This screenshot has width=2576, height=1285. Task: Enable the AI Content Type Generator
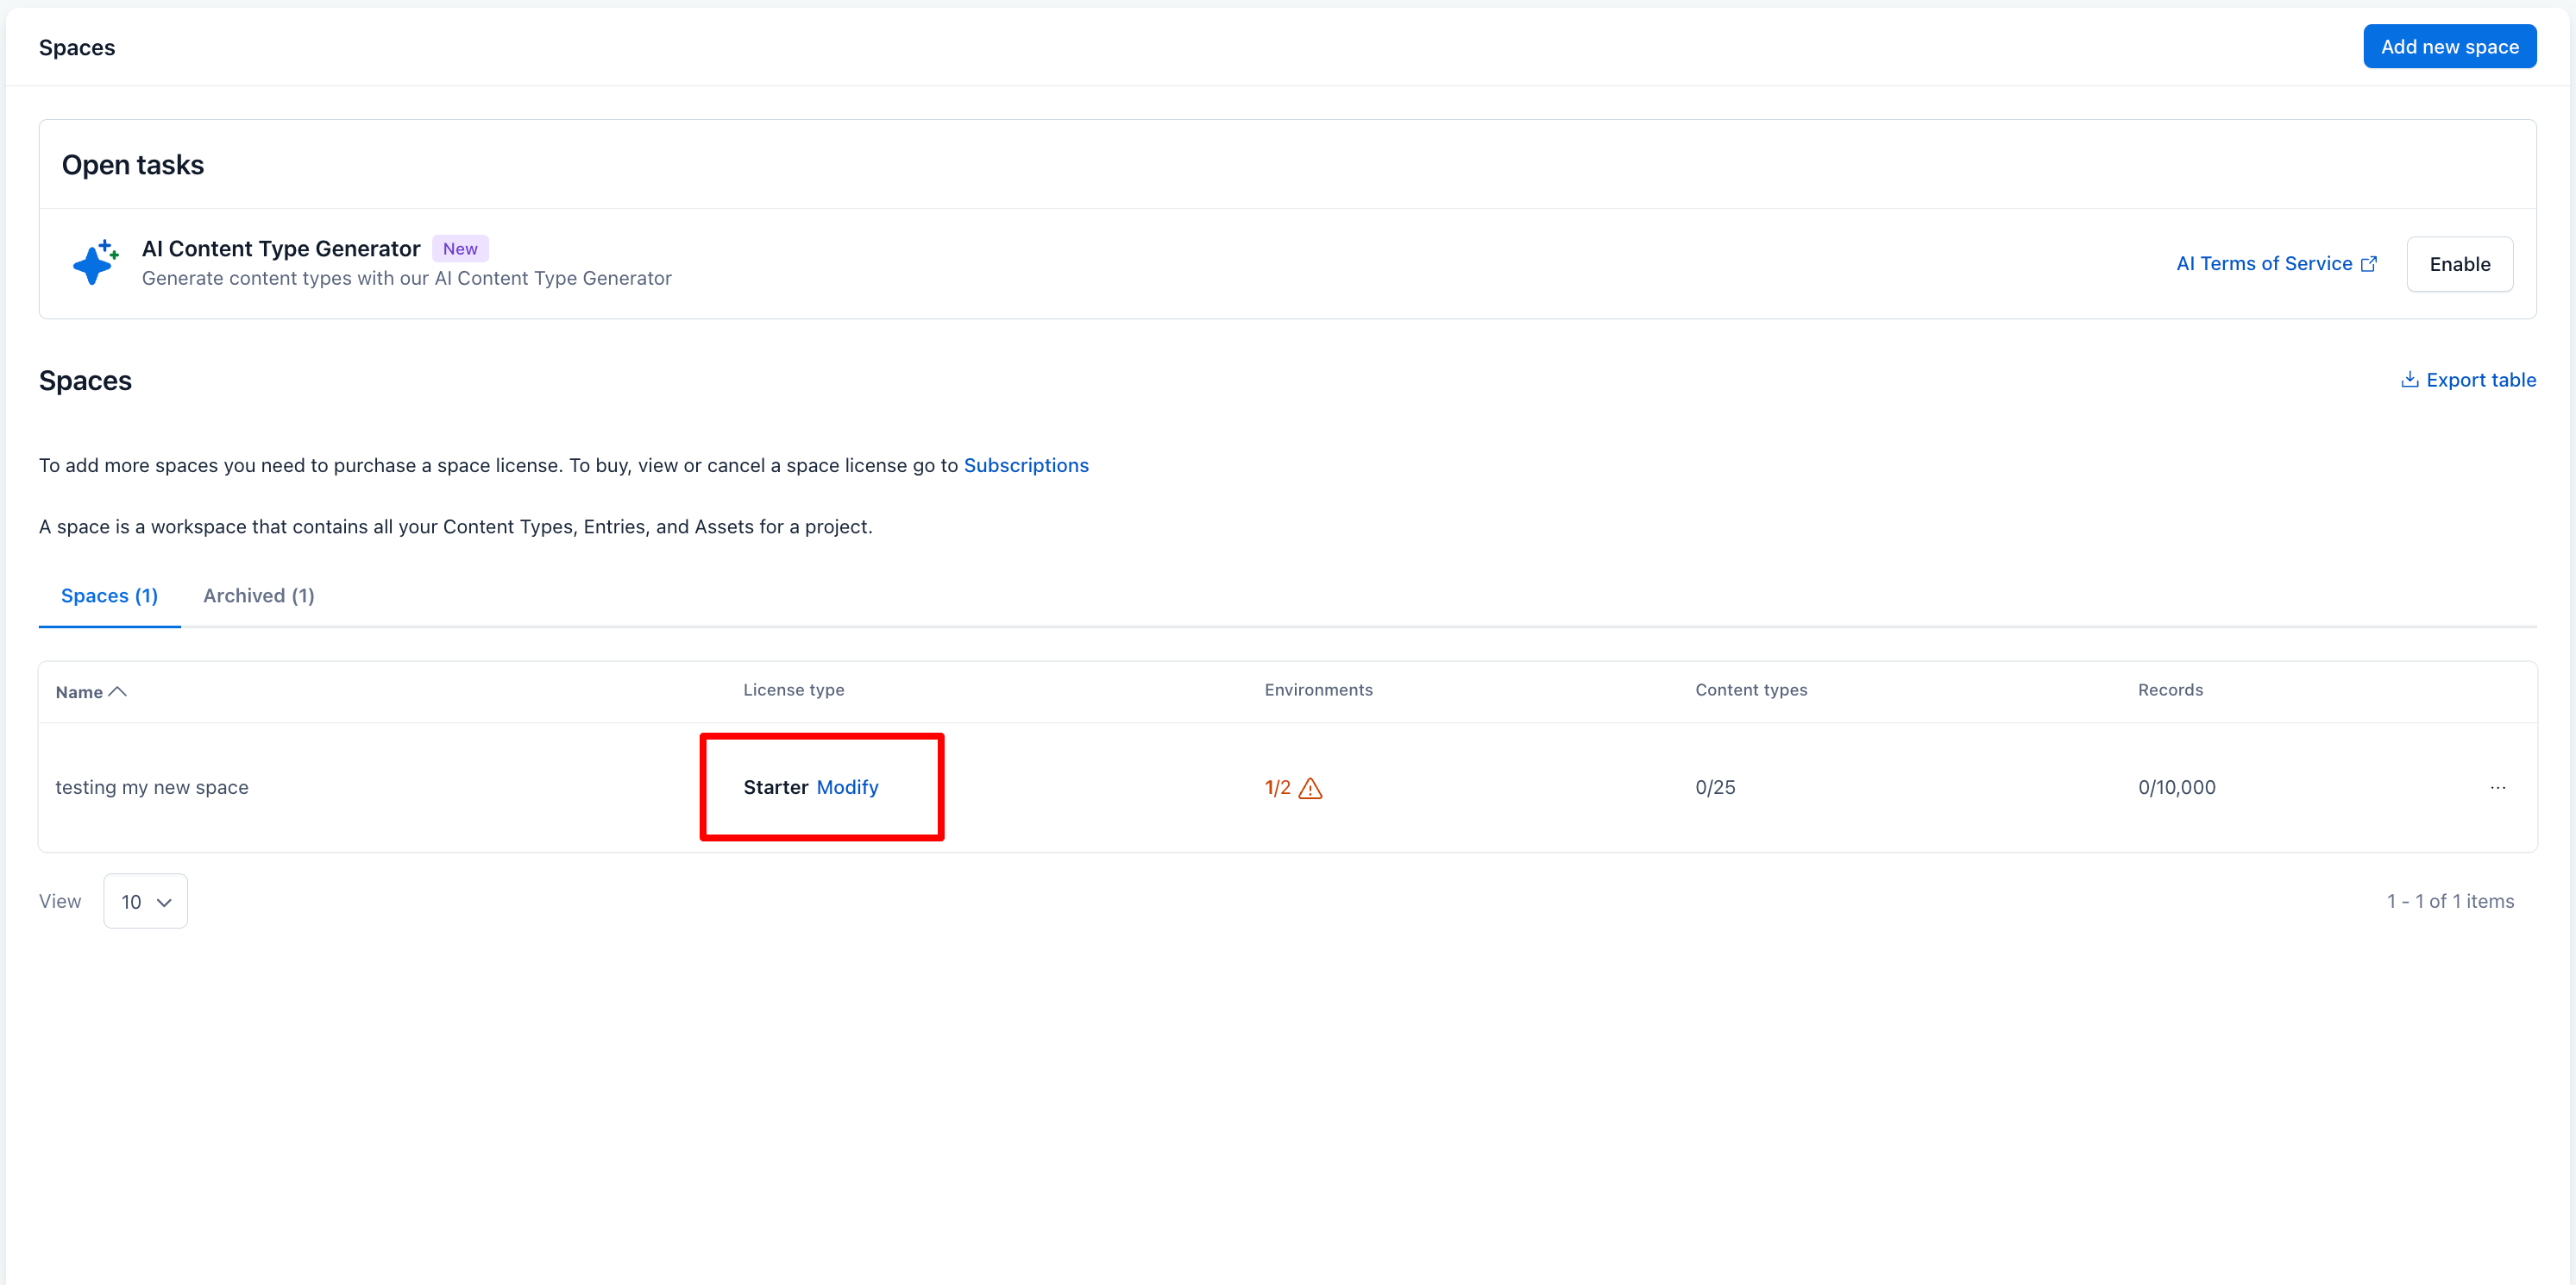pos(2459,264)
